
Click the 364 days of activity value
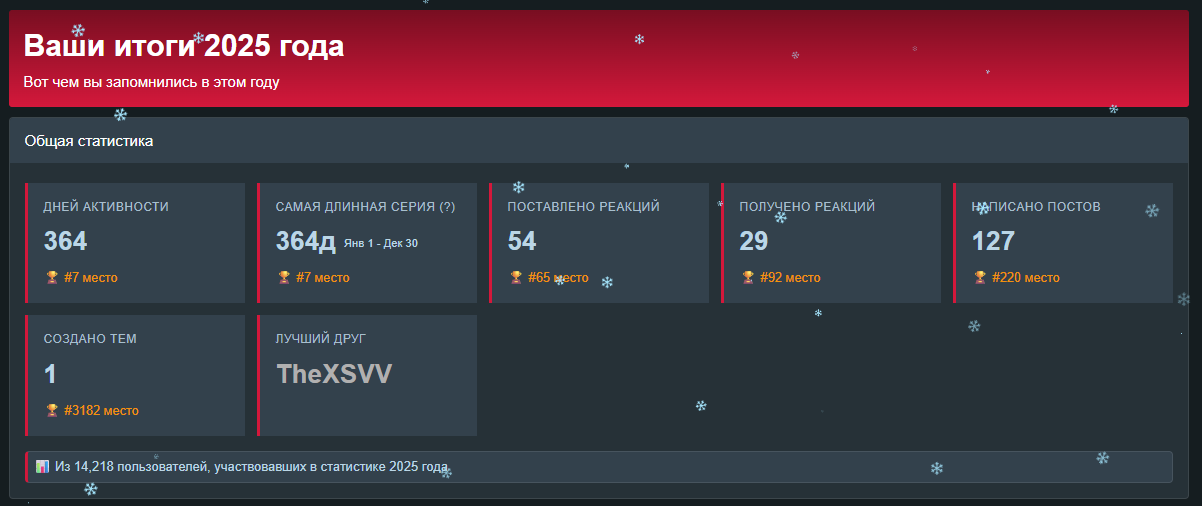pyautogui.click(x=65, y=241)
